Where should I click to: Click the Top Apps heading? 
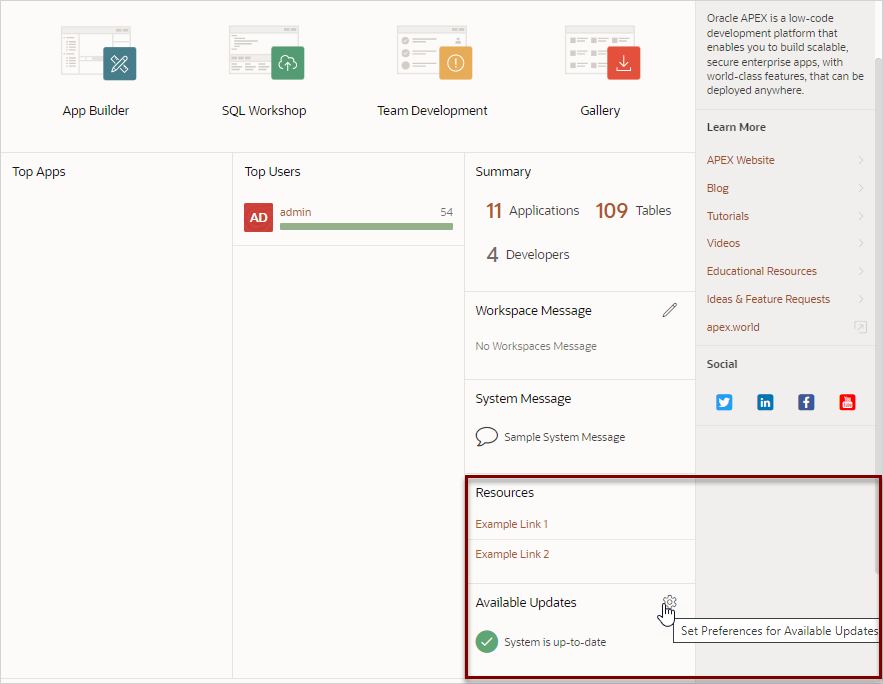(x=39, y=172)
